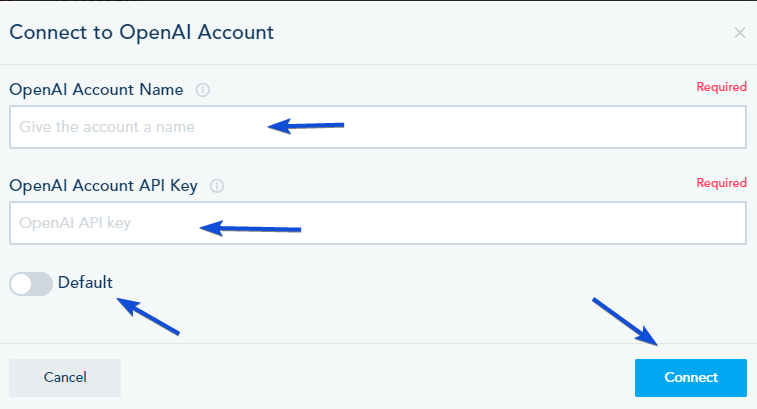Click the 'Give the account a name' placeholder
Screen dimensions: 757x409
coord(106,127)
